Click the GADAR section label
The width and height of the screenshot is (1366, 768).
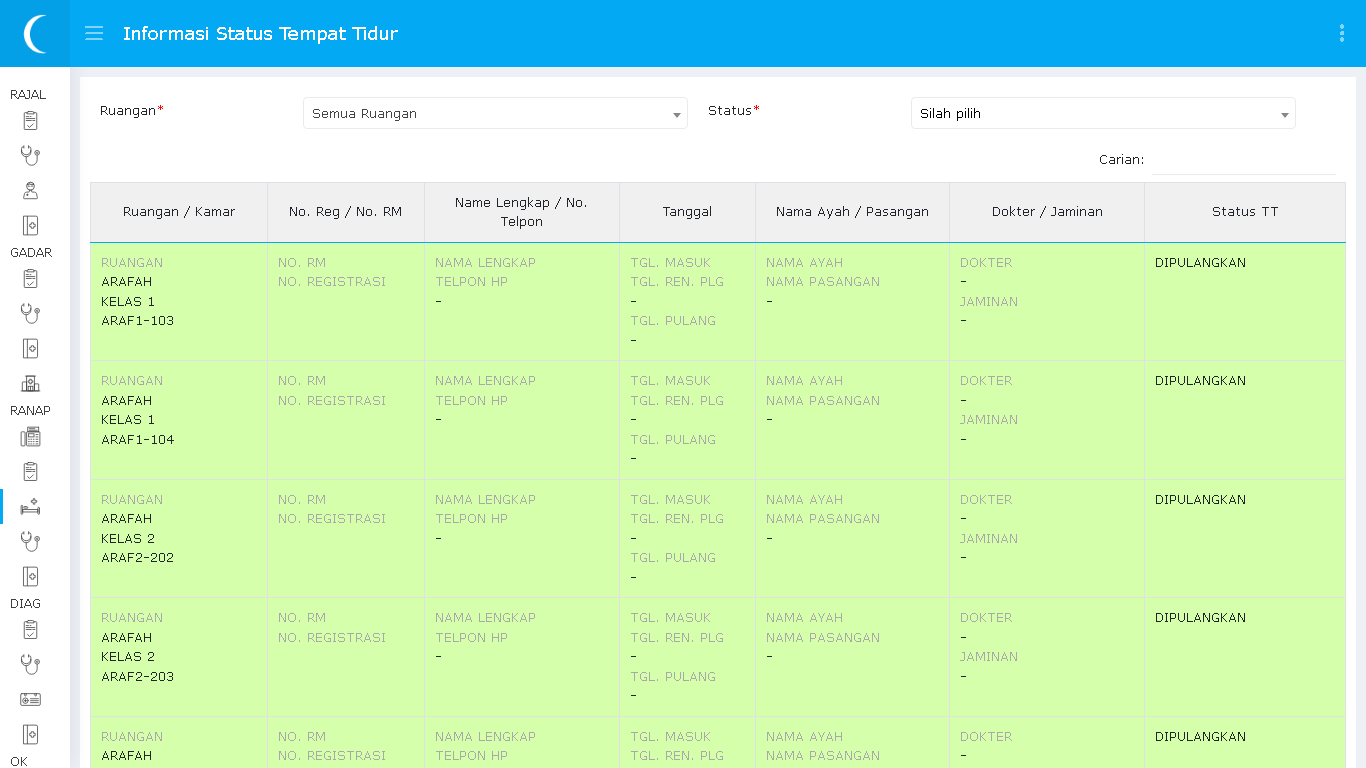coord(31,253)
